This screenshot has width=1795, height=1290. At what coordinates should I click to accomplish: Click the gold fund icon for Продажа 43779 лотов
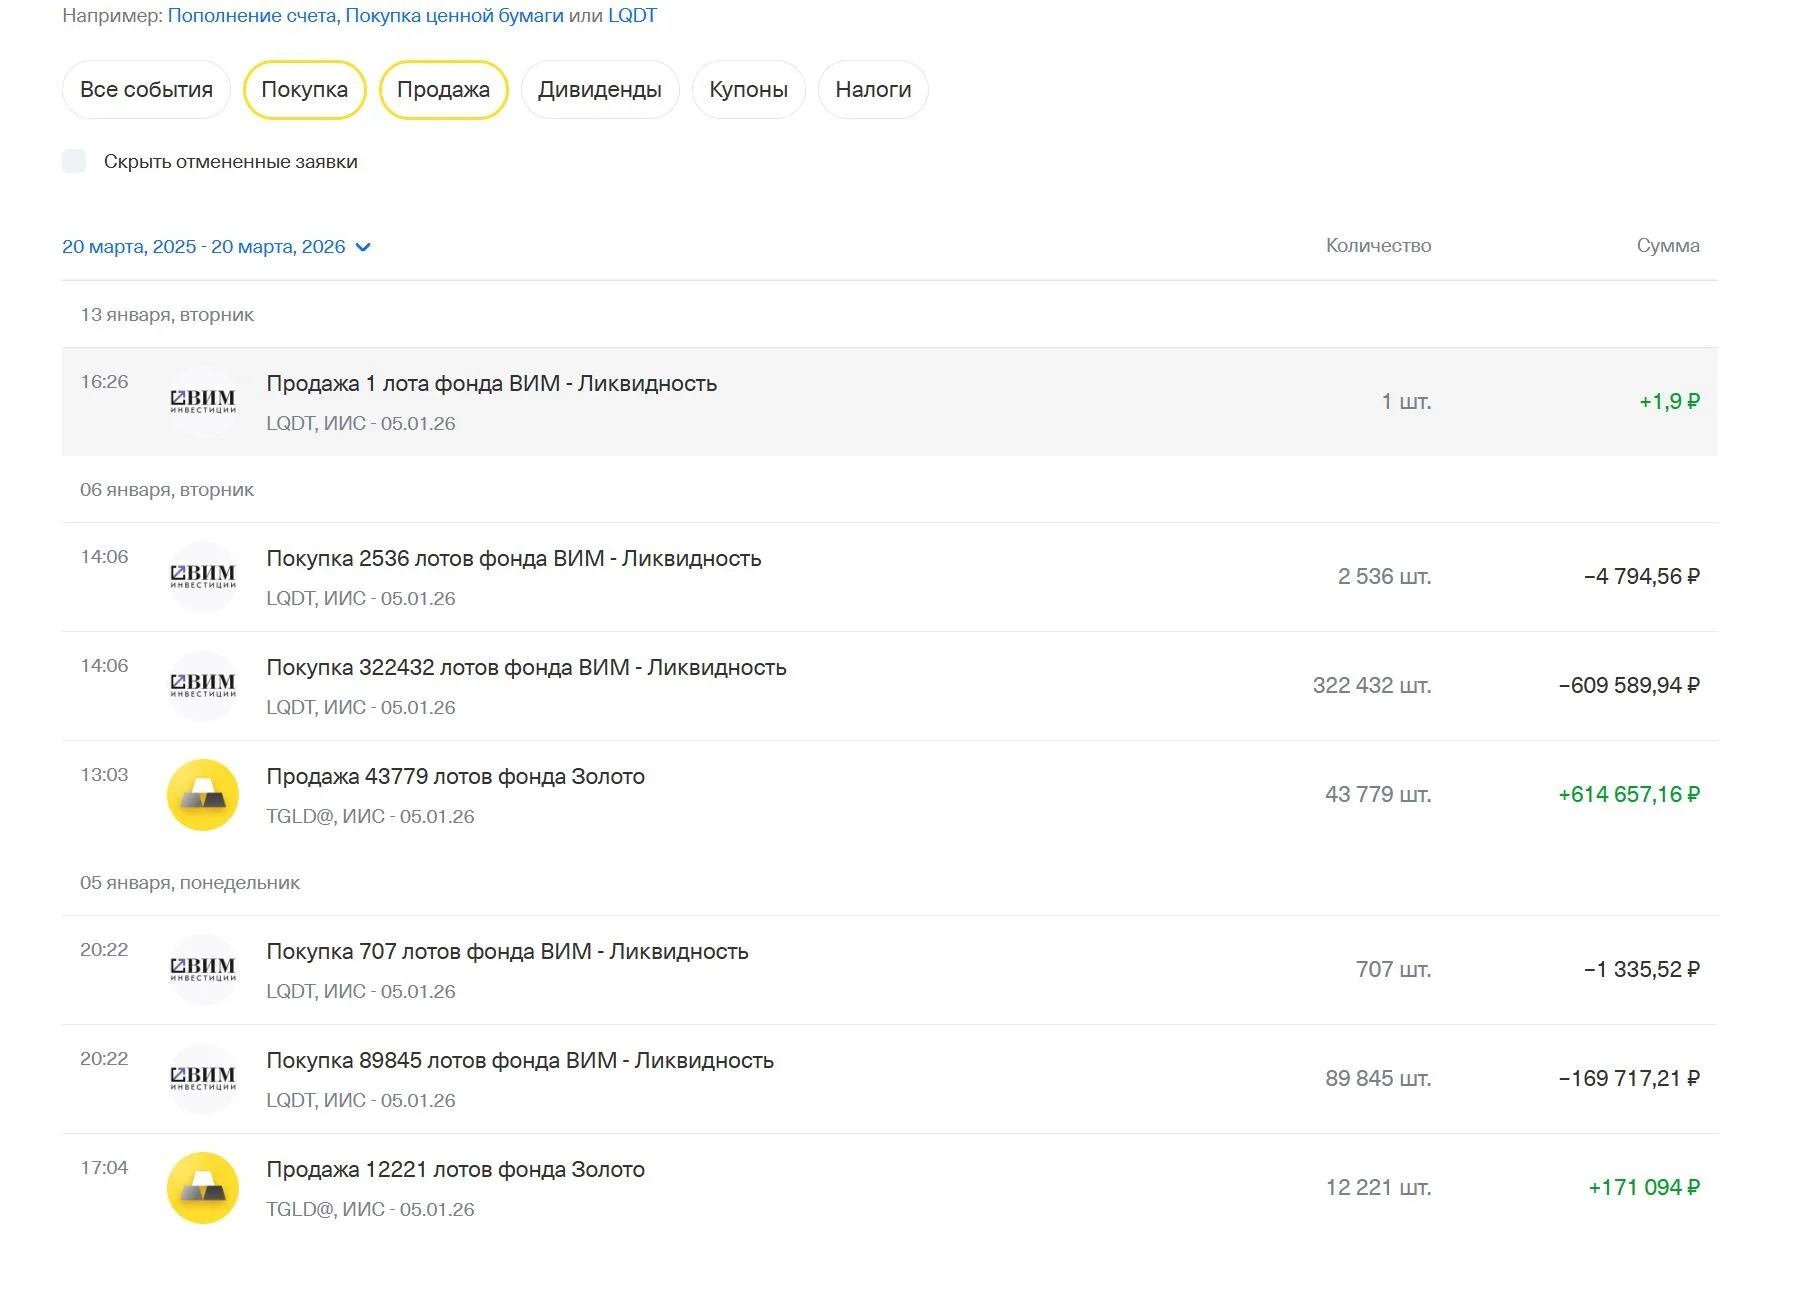(203, 795)
